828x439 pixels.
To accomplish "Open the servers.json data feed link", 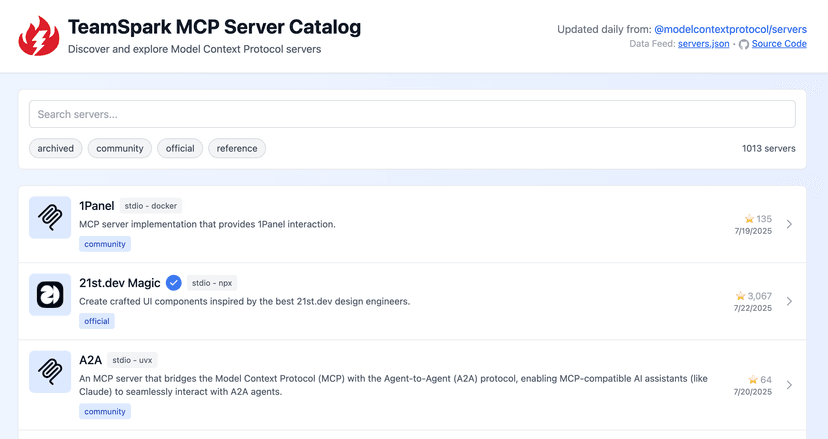I will pos(703,44).
